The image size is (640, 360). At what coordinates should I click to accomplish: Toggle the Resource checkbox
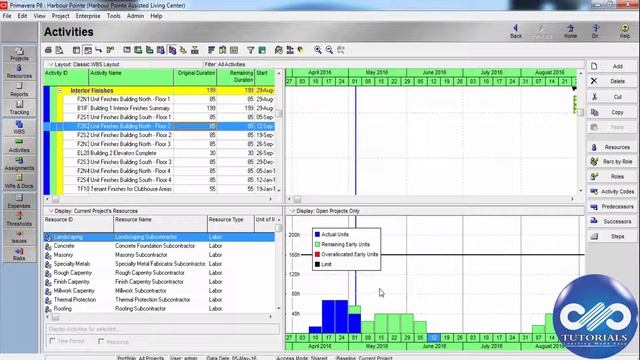[101, 341]
